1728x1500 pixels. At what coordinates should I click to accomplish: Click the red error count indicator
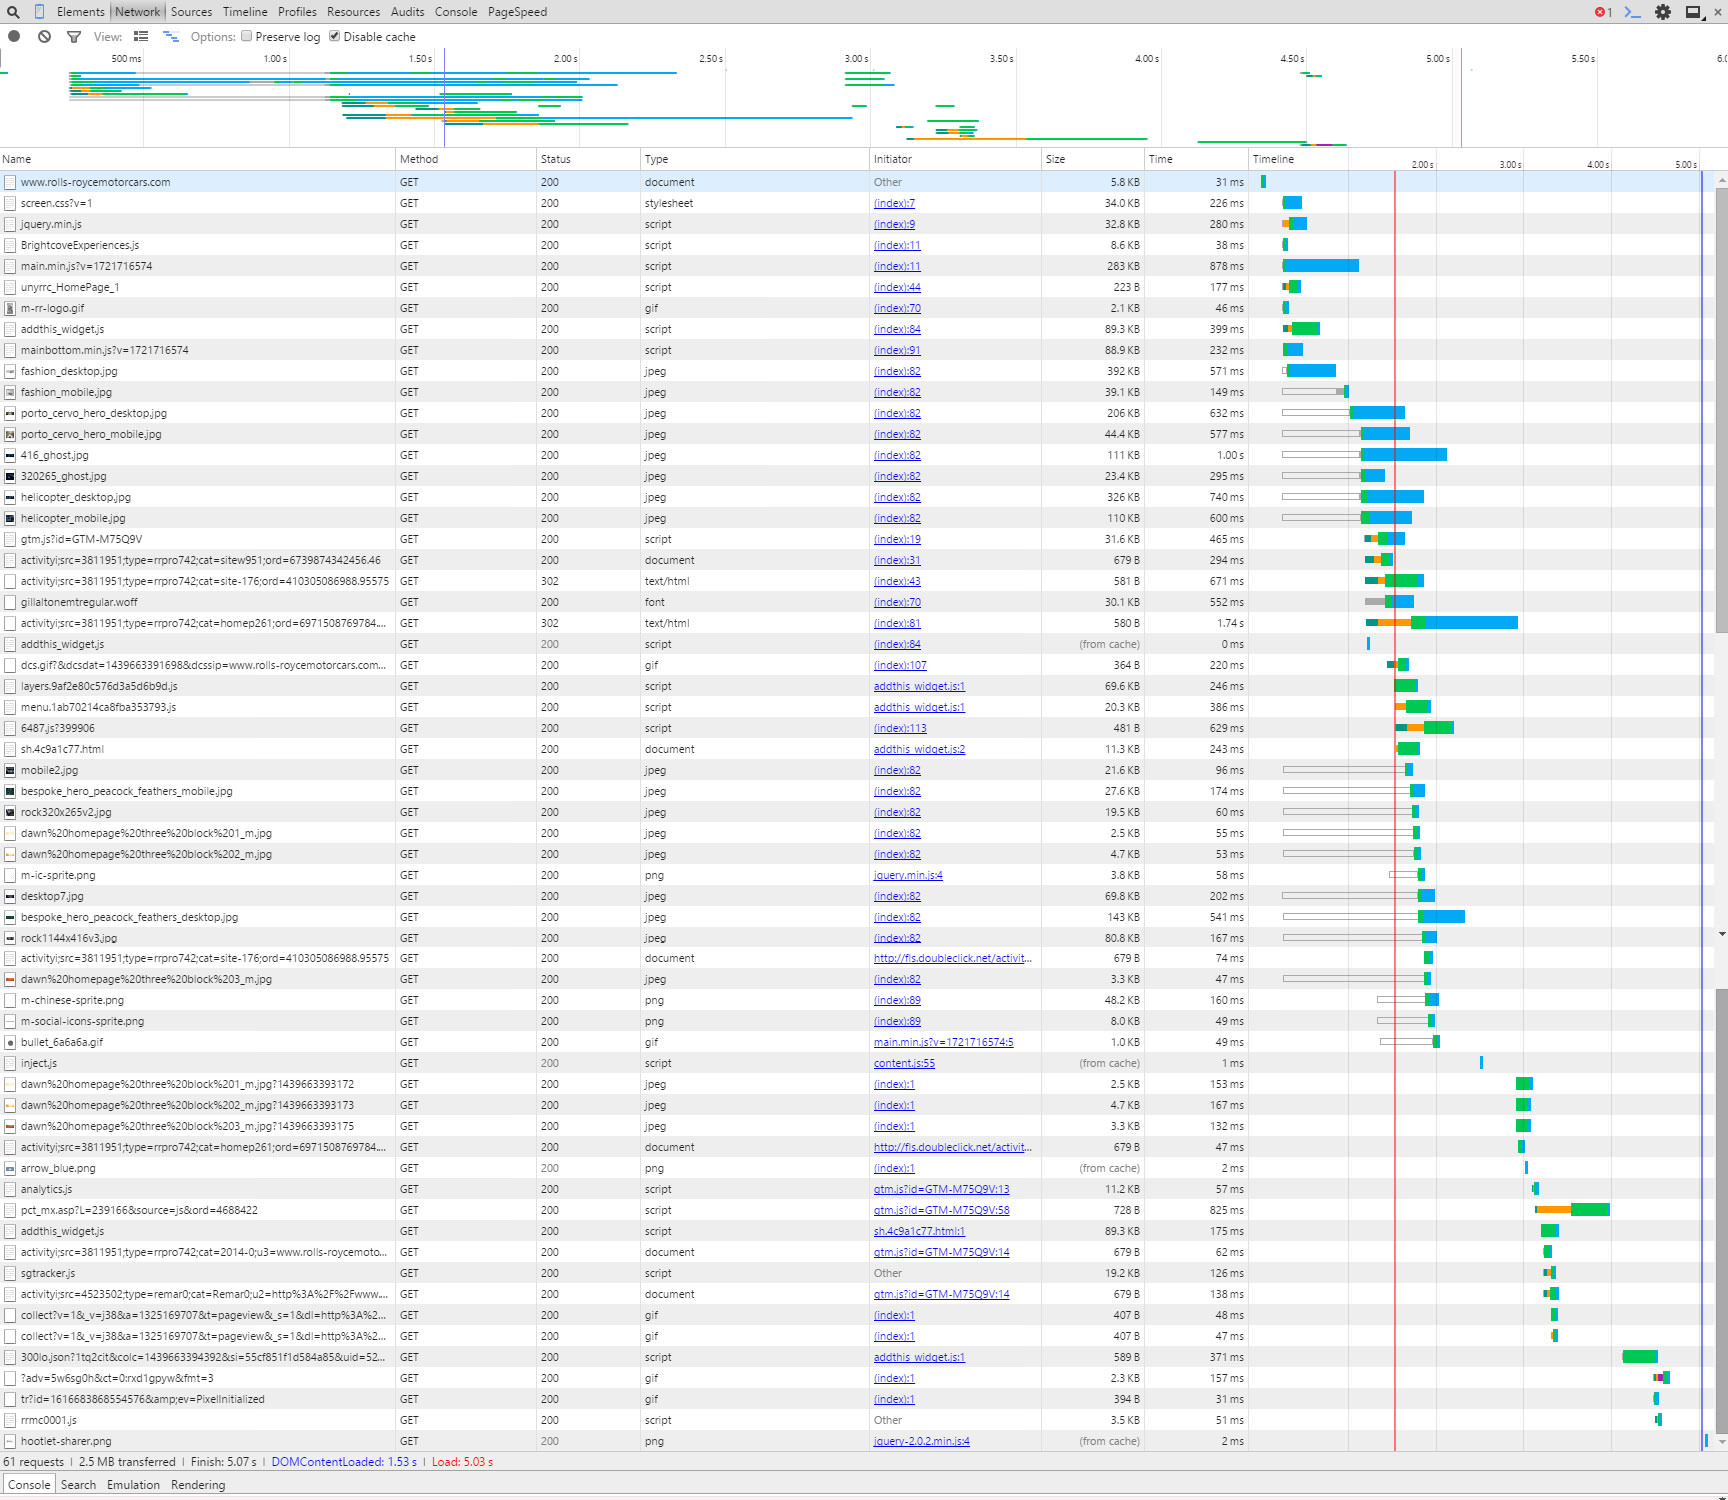pyautogui.click(x=1604, y=12)
